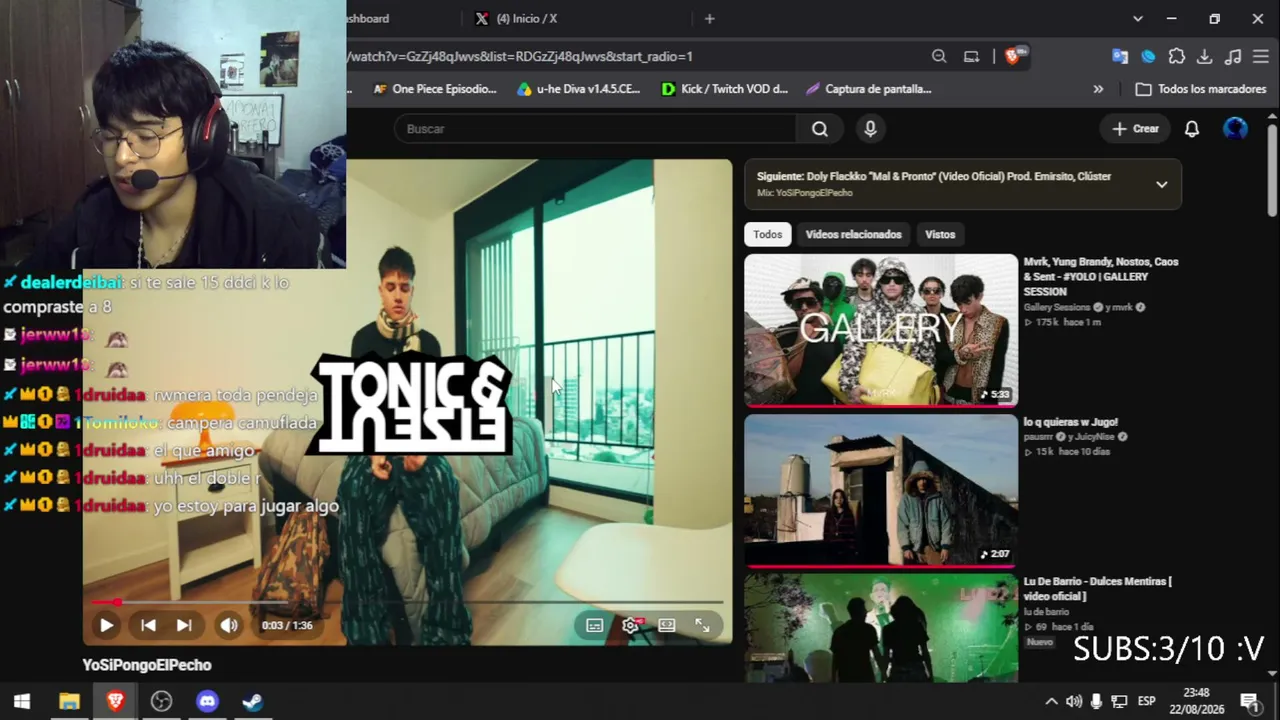Seek on the video progress bar
Image resolution: width=1280 pixels, height=720 pixels.
click(407, 602)
